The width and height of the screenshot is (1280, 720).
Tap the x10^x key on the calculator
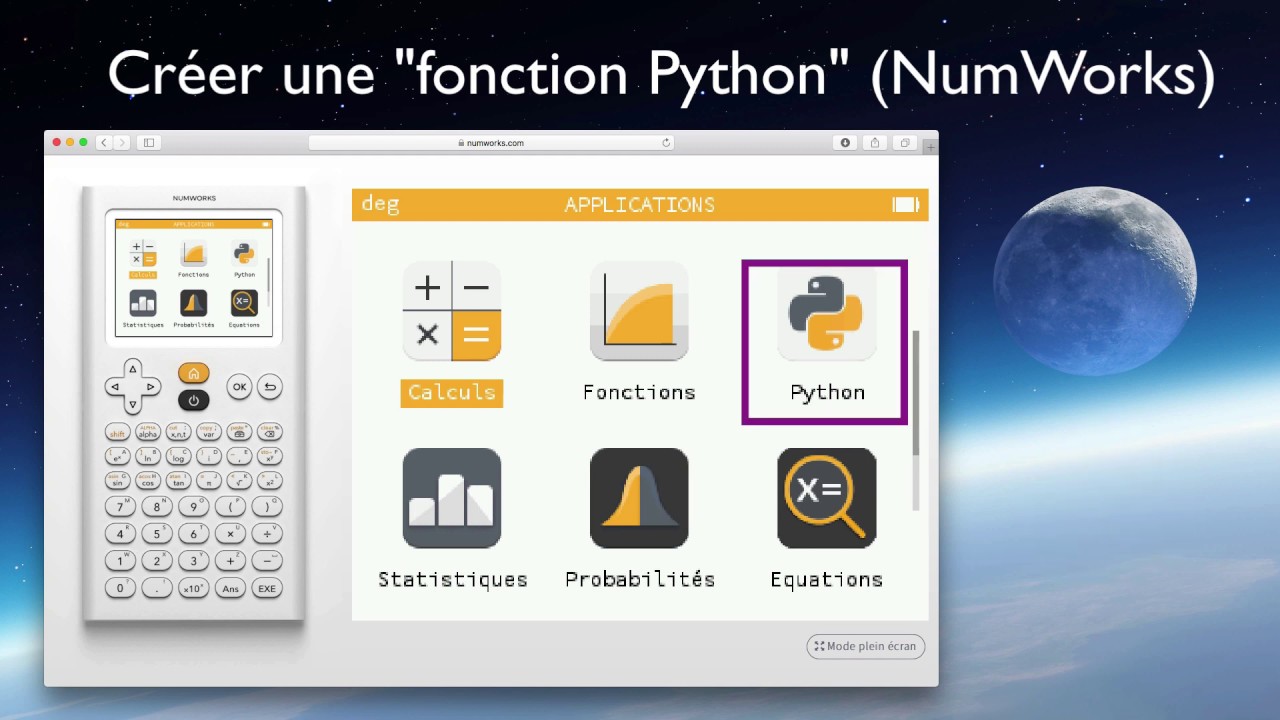194,588
